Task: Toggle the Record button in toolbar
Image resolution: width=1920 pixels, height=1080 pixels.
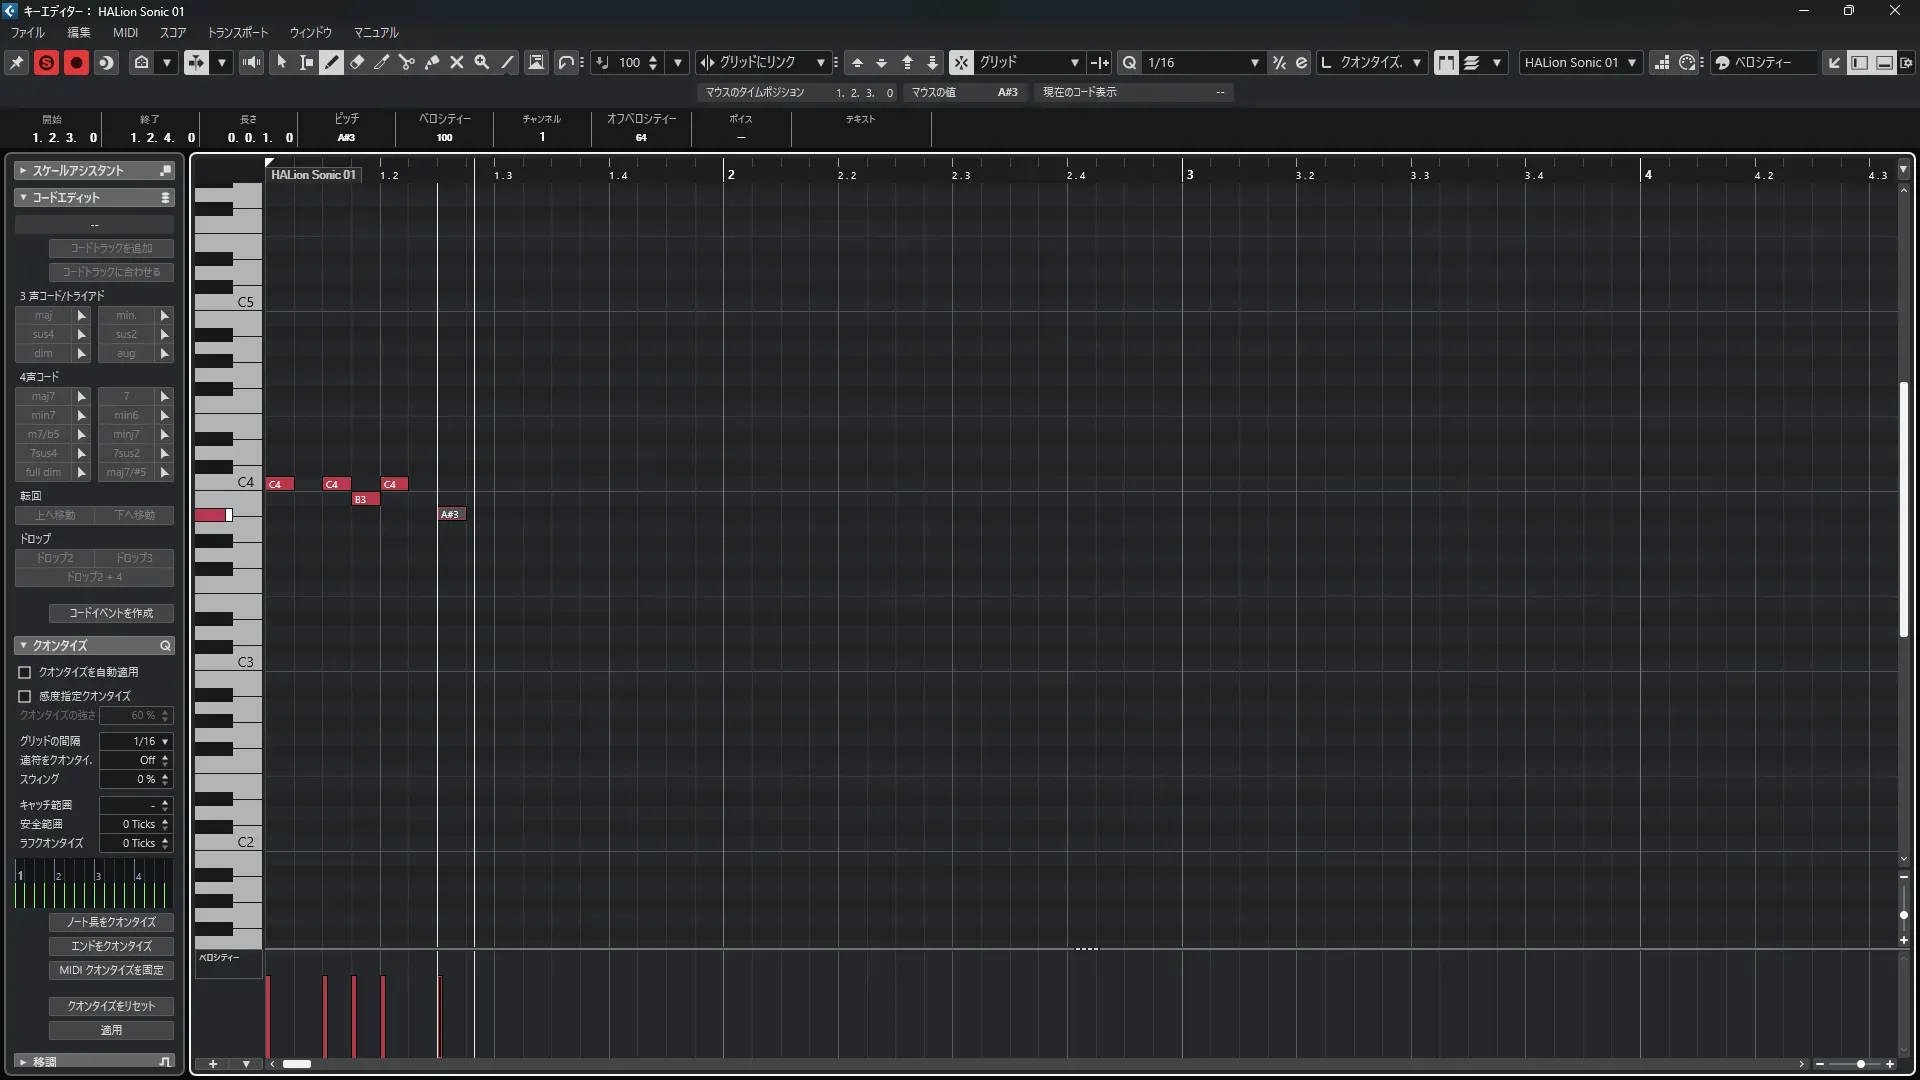Action: click(x=76, y=62)
